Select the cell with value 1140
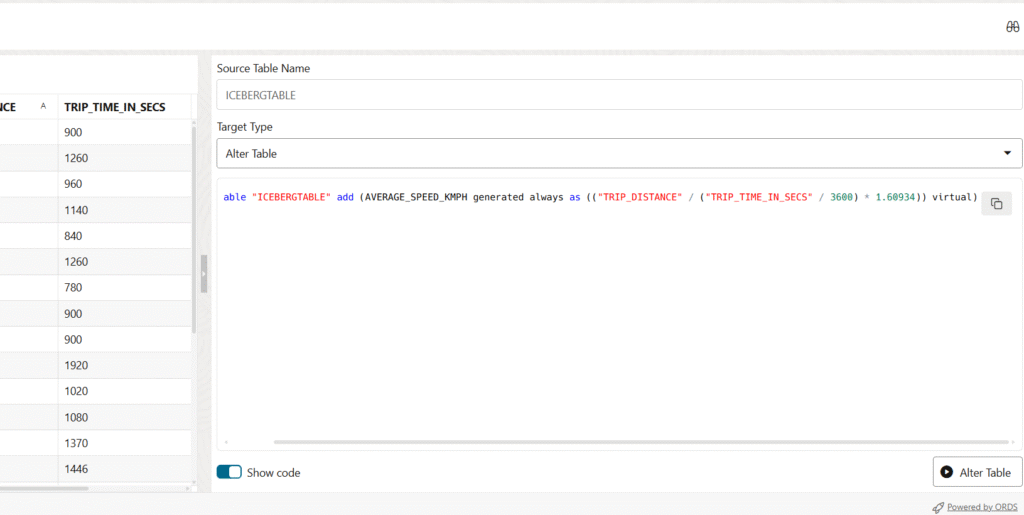This screenshot has height=515, width=1024. [x=123, y=210]
